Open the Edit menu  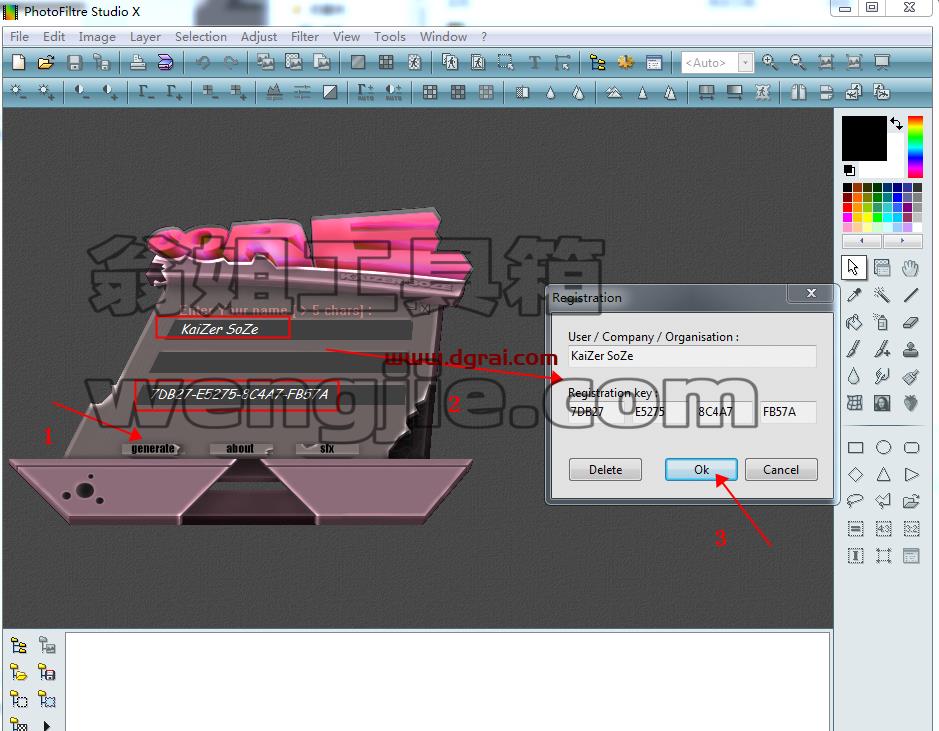[x=54, y=37]
